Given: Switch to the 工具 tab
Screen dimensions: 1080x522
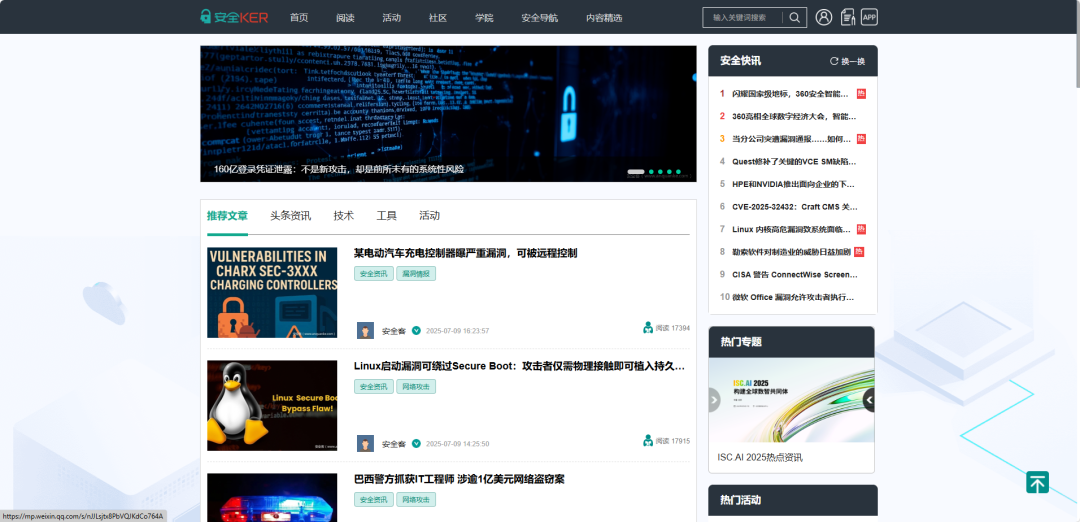Looking at the screenshot, I should tap(386, 216).
